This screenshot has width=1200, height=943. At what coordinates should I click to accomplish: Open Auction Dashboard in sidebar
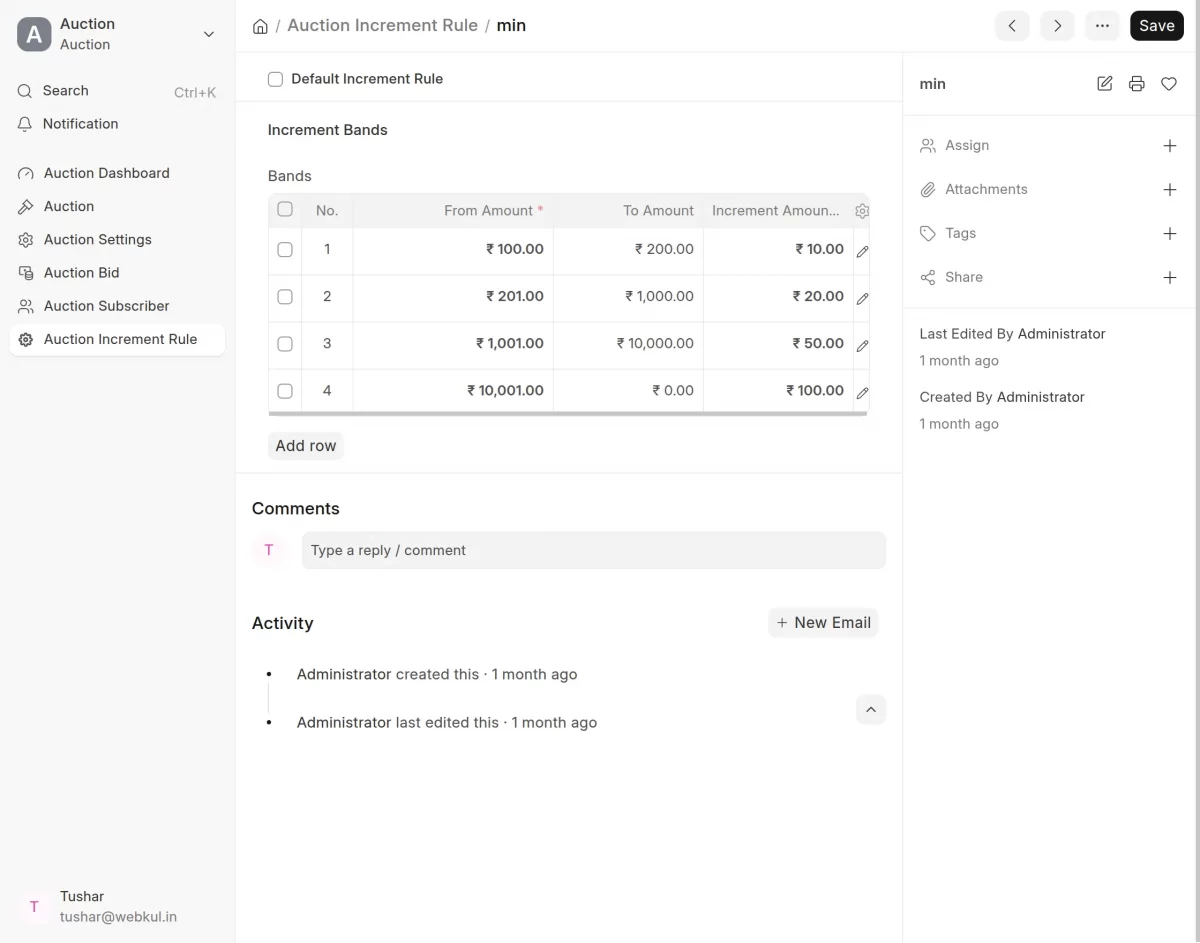(x=117, y=173)
